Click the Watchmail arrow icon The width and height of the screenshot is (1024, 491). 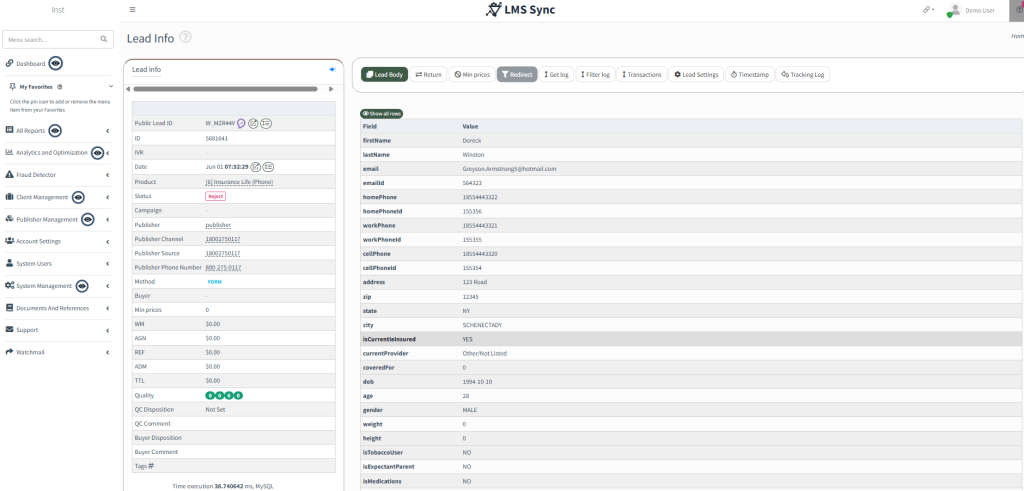point(10,352)
